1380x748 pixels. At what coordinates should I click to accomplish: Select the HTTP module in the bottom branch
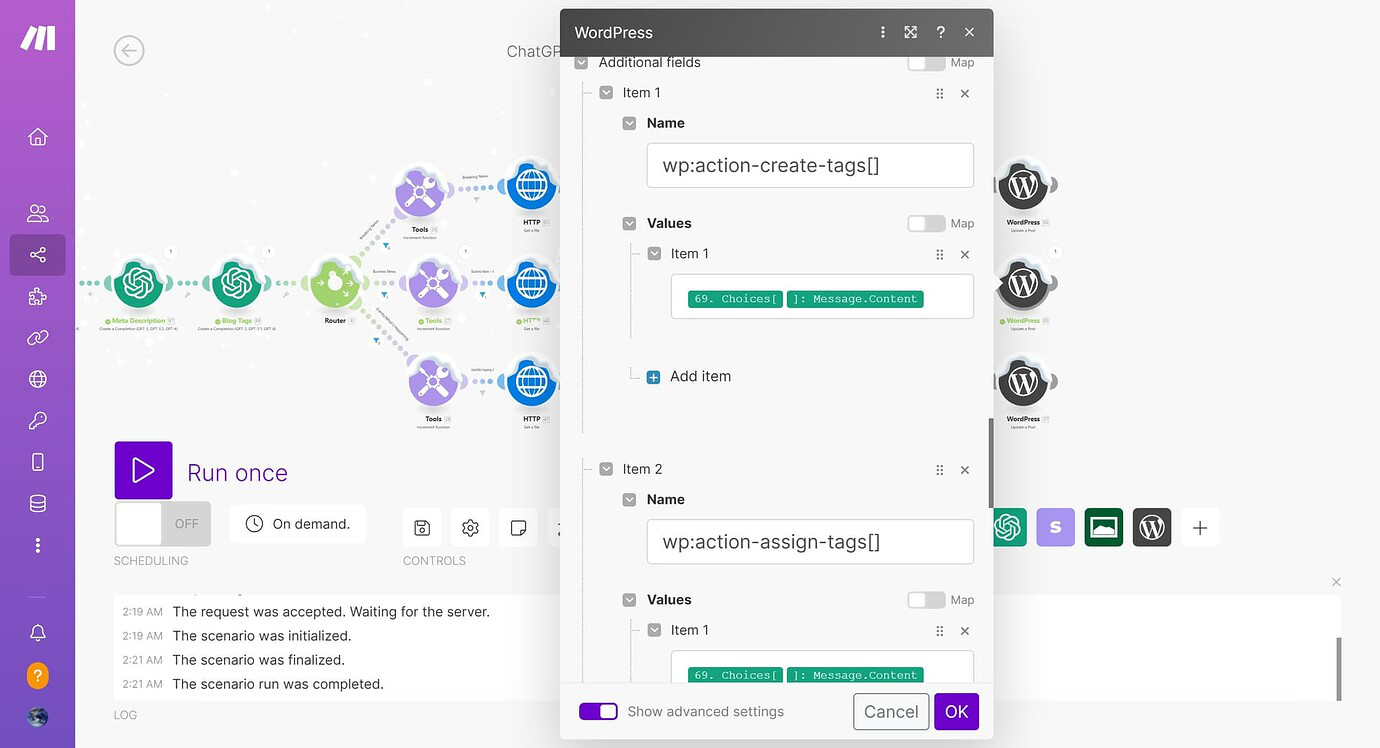(531, 383)
